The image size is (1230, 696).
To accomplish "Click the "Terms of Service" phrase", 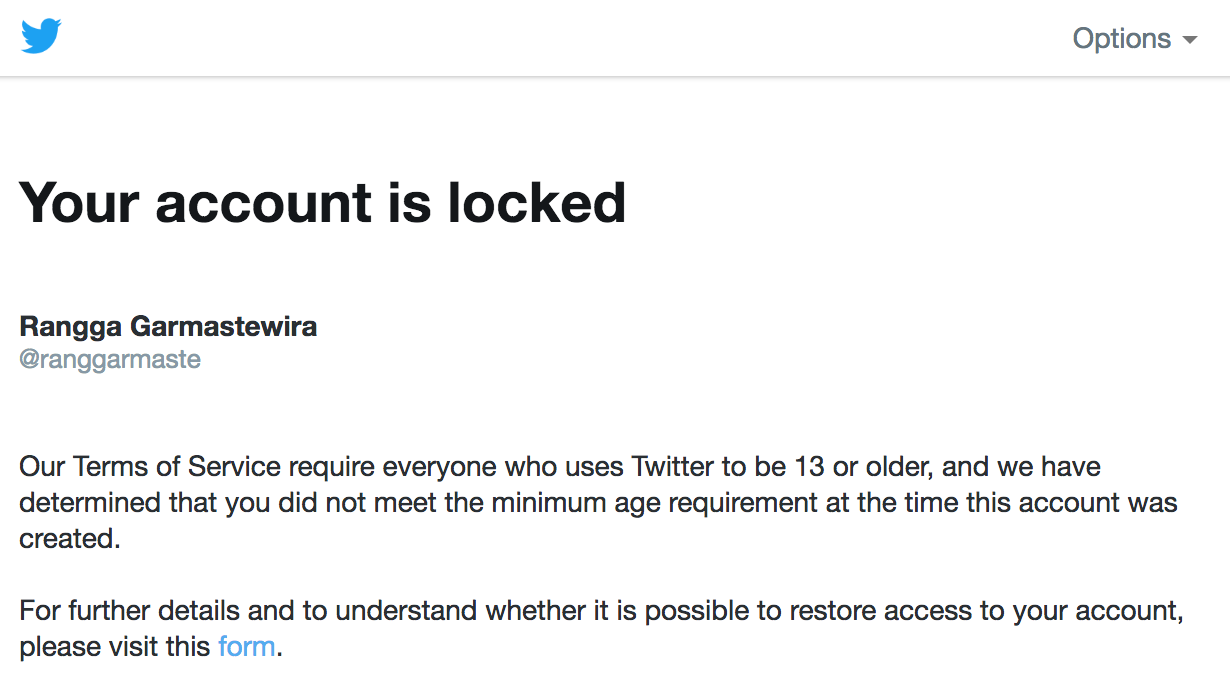I will (182, 466).
